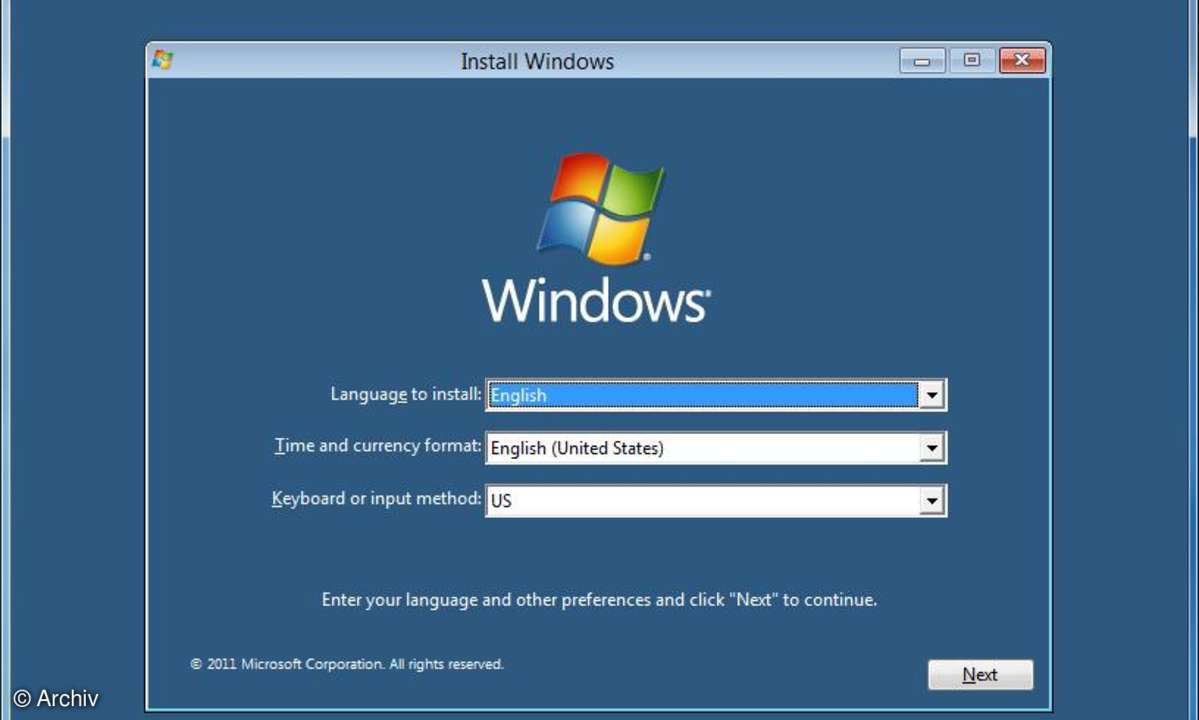Click the 'Language to install:' label

(406, 394)
